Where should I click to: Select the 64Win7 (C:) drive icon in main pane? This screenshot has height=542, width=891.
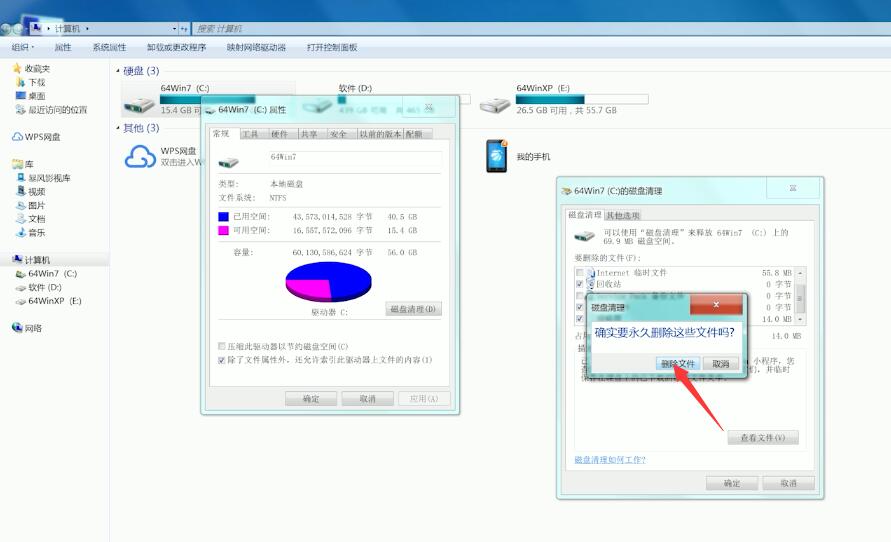pos(139,104)
